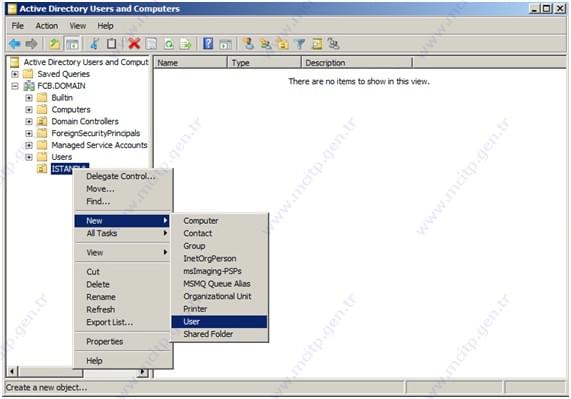Choose Move in the context menu

(122, 189)
